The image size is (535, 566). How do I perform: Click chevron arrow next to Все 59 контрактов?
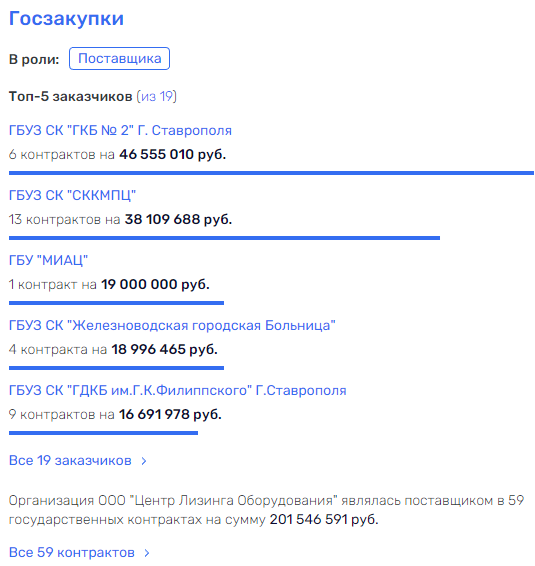[147, 553]
